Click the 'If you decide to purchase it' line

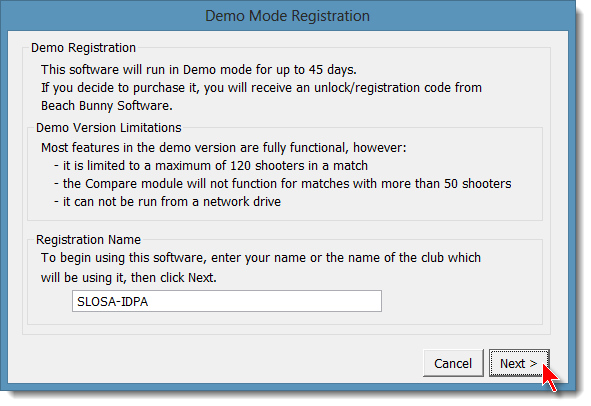click(x=261, y=88)
